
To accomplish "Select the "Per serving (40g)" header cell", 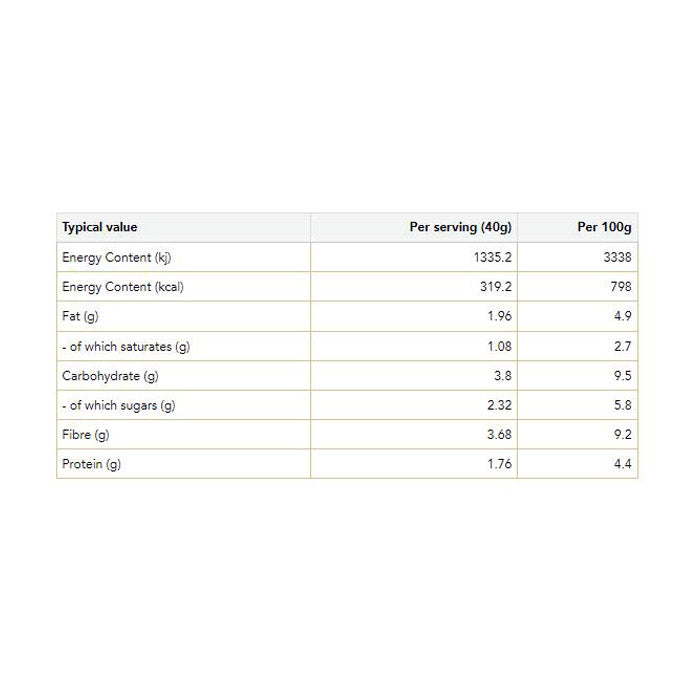I will 460,227.
